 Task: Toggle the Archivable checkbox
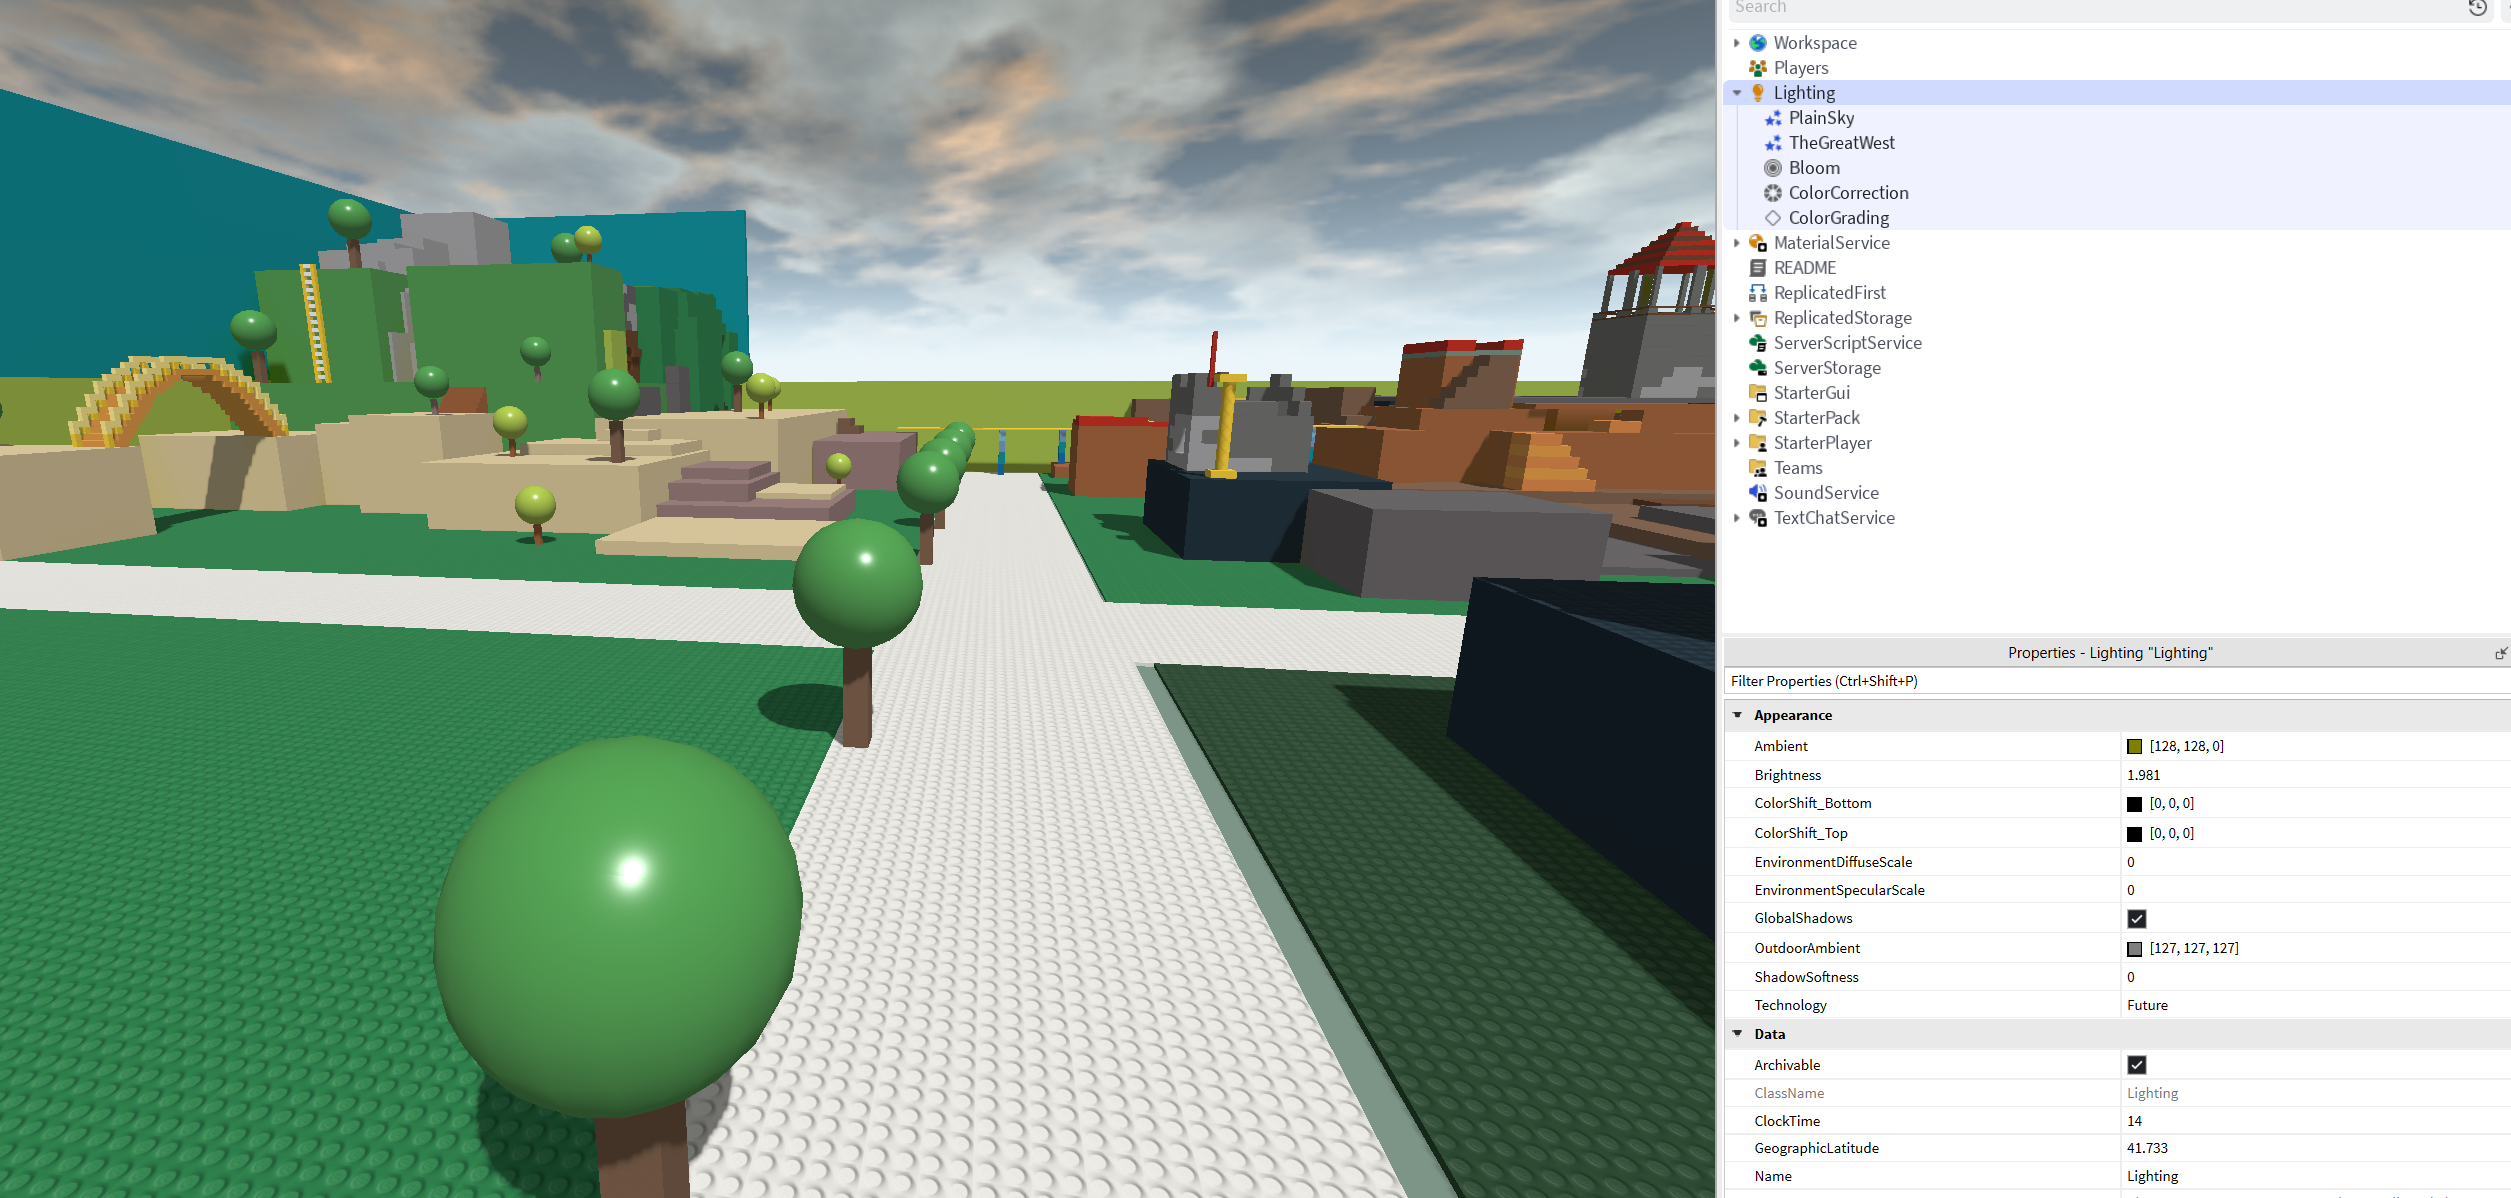point(2136,1065)
